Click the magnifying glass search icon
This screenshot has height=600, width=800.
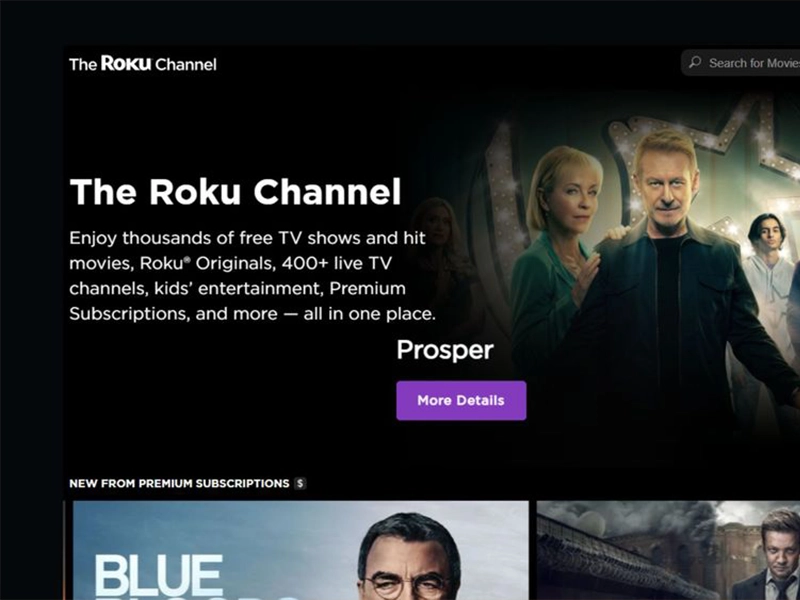[x=694, y=63]
